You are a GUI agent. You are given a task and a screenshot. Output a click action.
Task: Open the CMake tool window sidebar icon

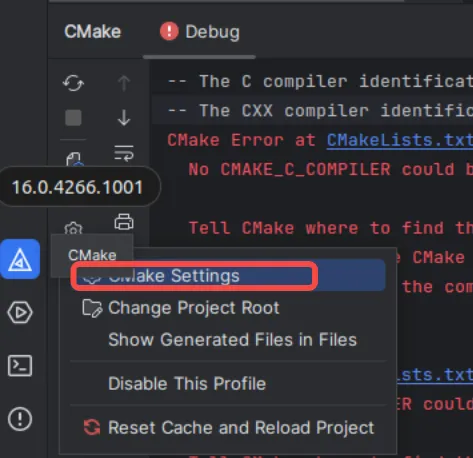20,259
